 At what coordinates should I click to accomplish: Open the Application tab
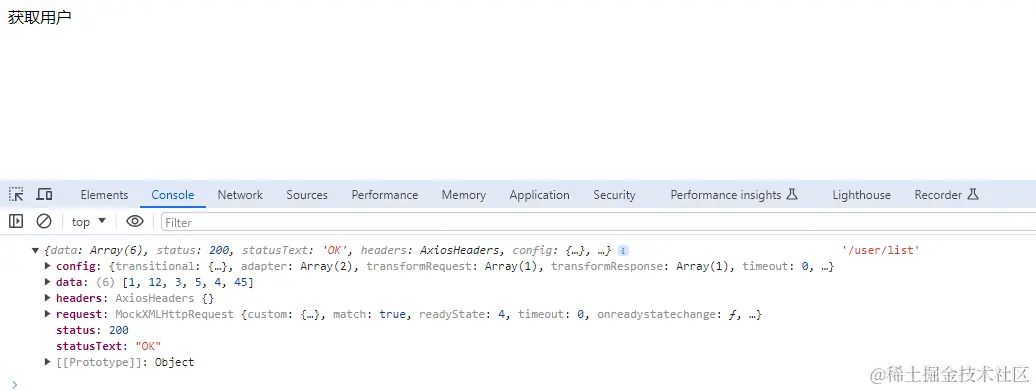point(539,195)
